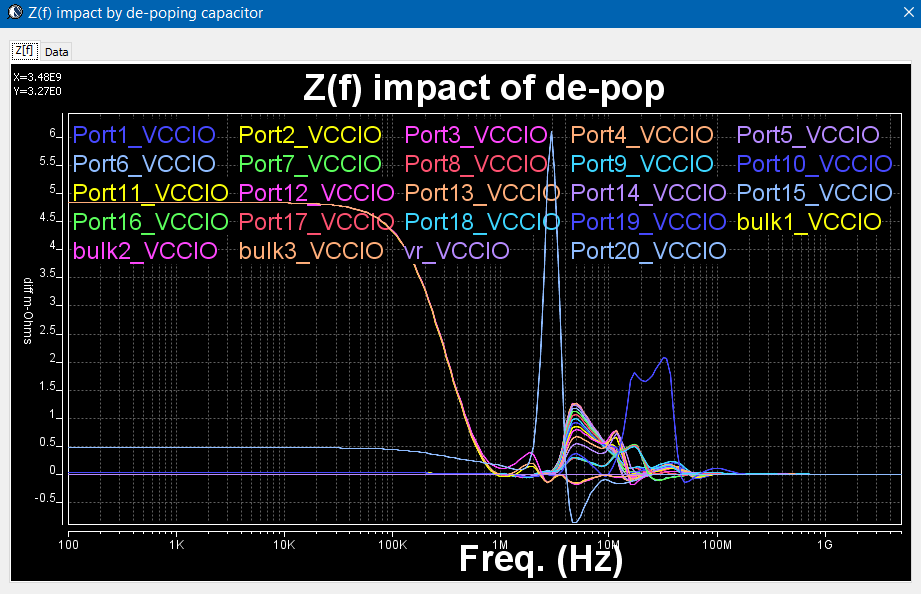The width and height of the screenshot is (921, 594).
Task: Select the bulk2_VCCIO trace label
Action: click(x=145, y=251)
